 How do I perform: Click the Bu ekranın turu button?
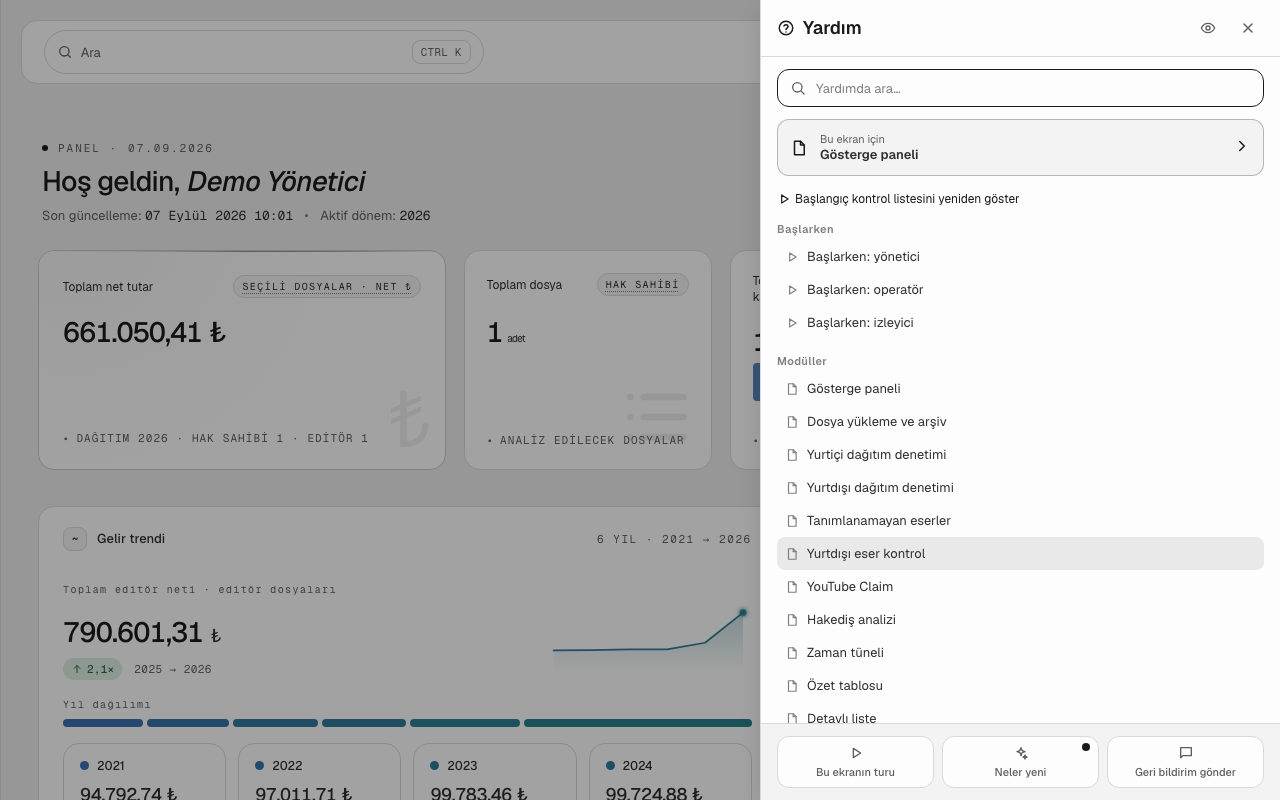(x=855, y=762)
